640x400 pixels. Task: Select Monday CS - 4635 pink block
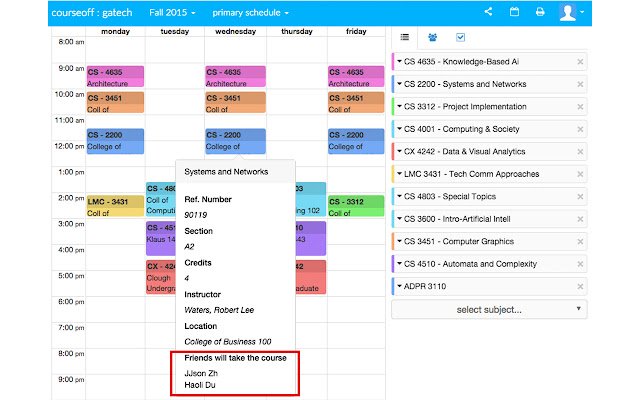tap(115, 76)
